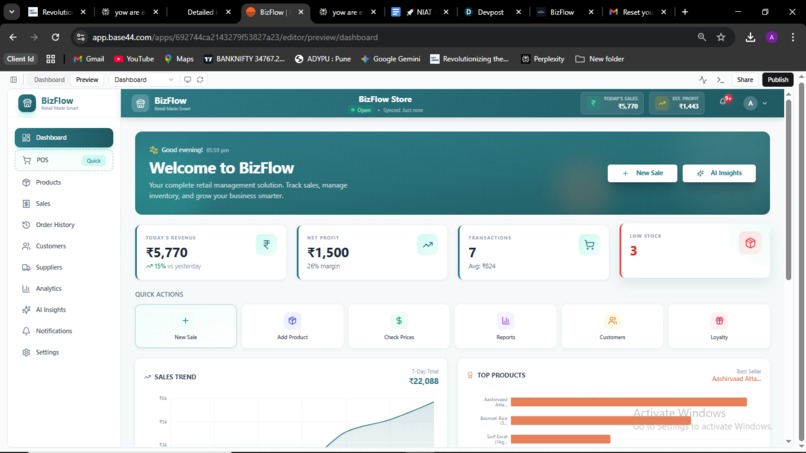This screenshot has height=453, width=806.
Task: Click the Analytics bar chart icon
Action: [26, 288]
